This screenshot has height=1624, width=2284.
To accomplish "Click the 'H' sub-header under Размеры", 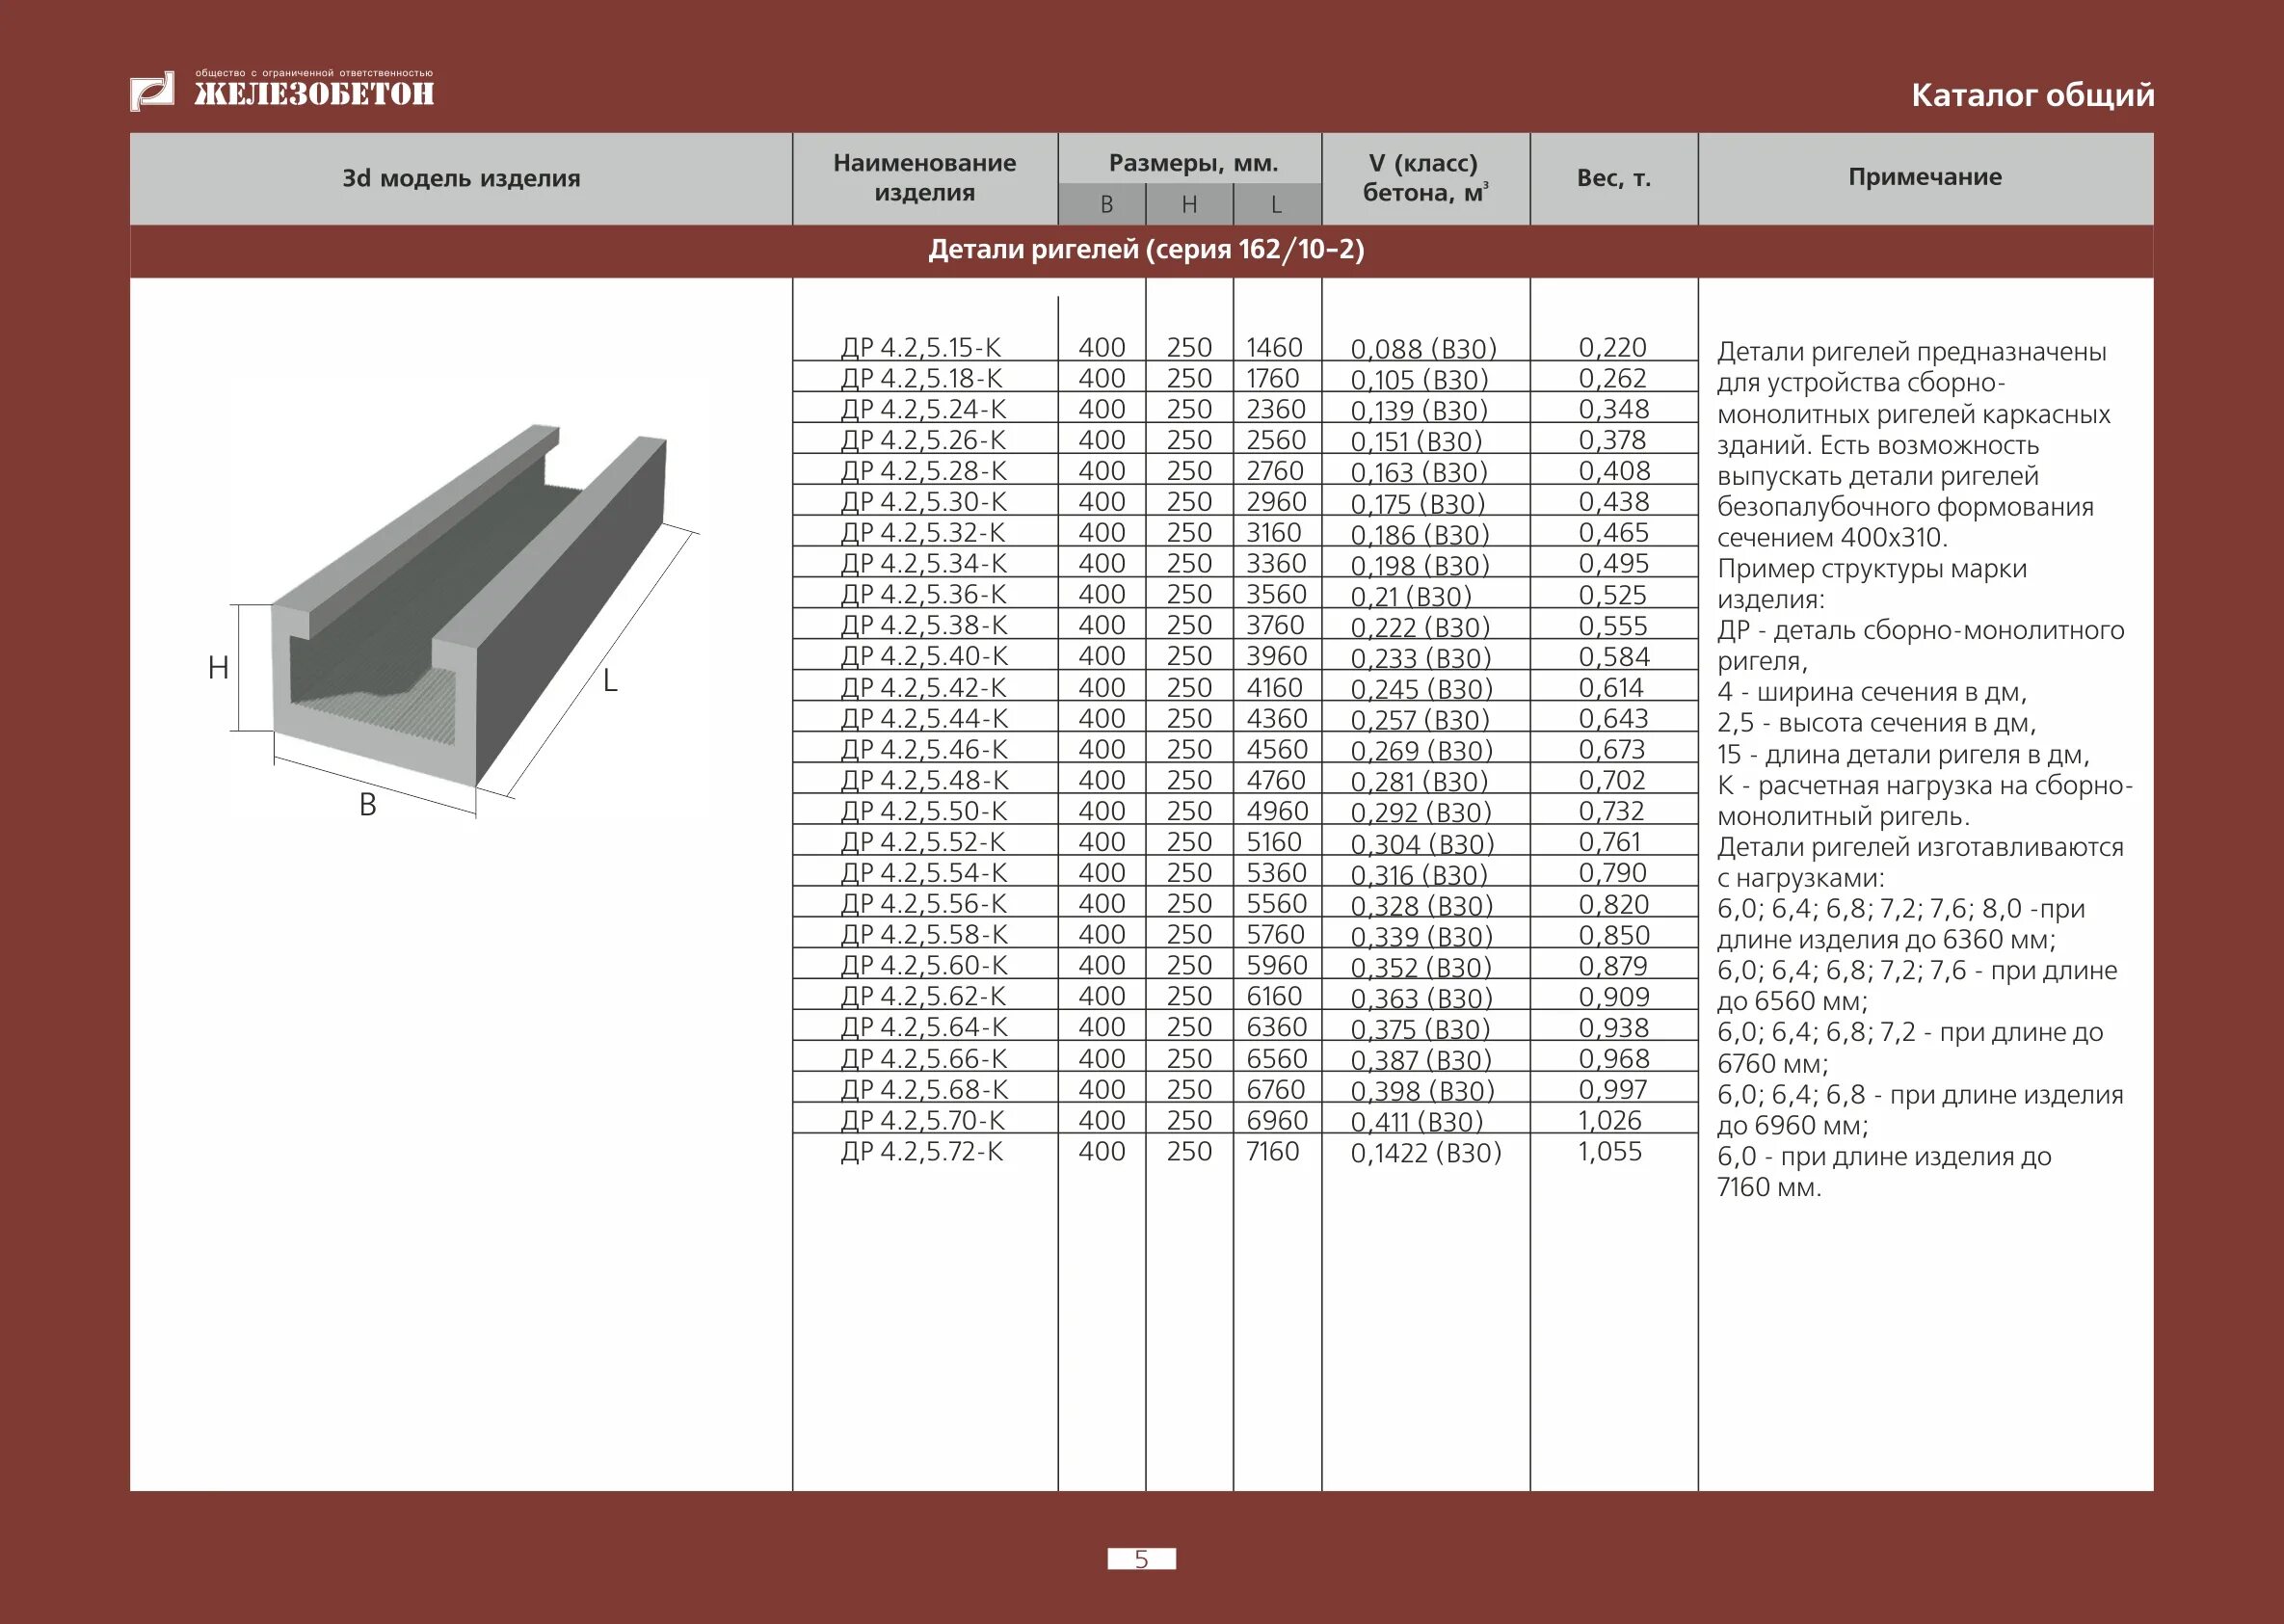I will pos(1189,205).
